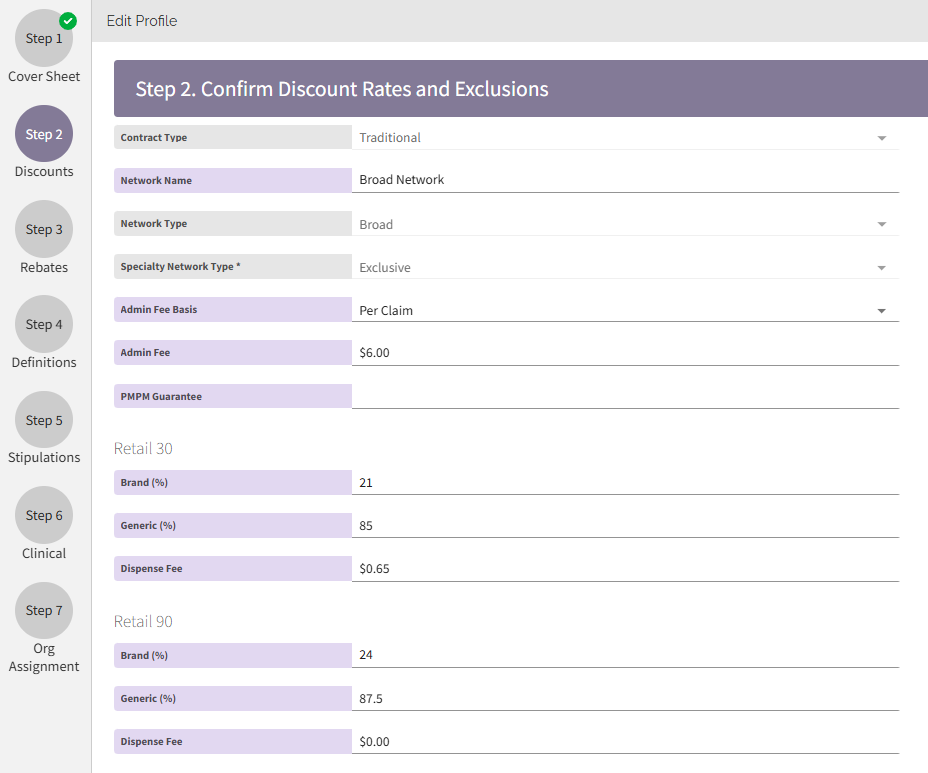Open the Contract Type dropdown
Image resolution: width=928 pixels, height=773 pixels.
(882, 137)
